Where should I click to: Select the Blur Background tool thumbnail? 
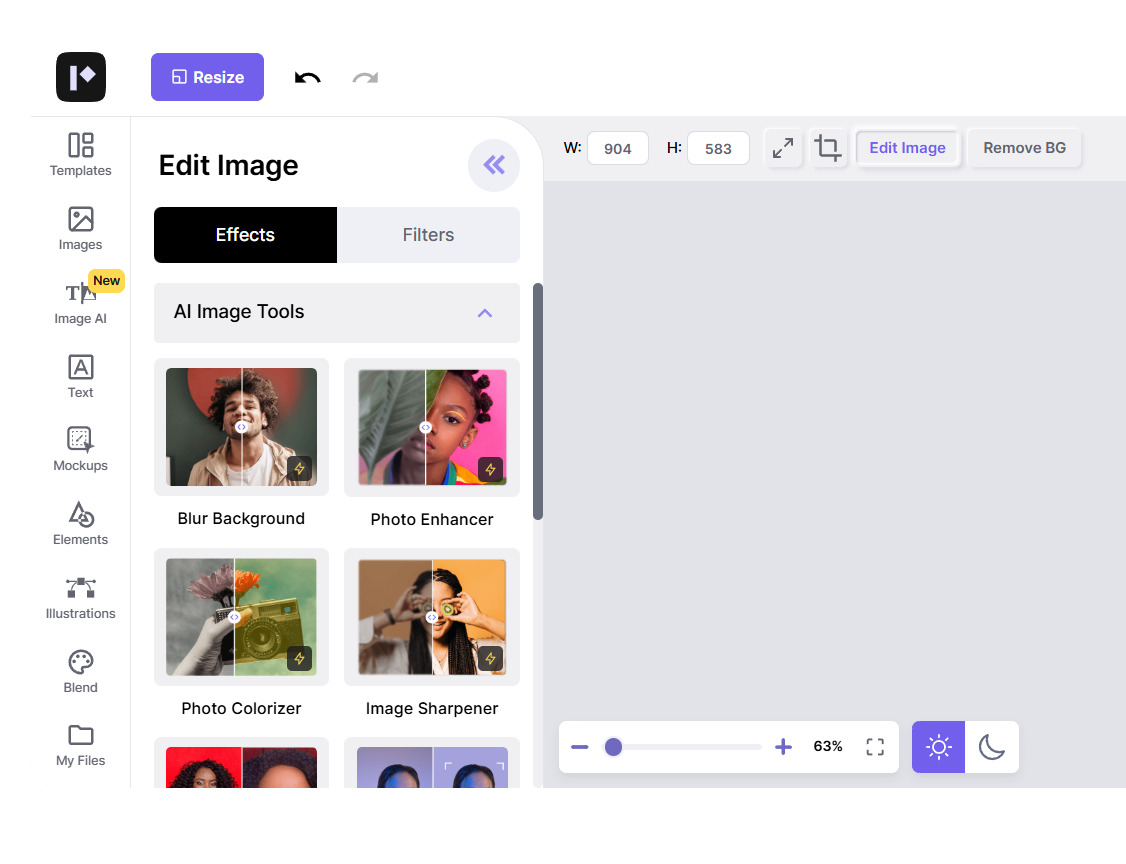click(241, 427)
